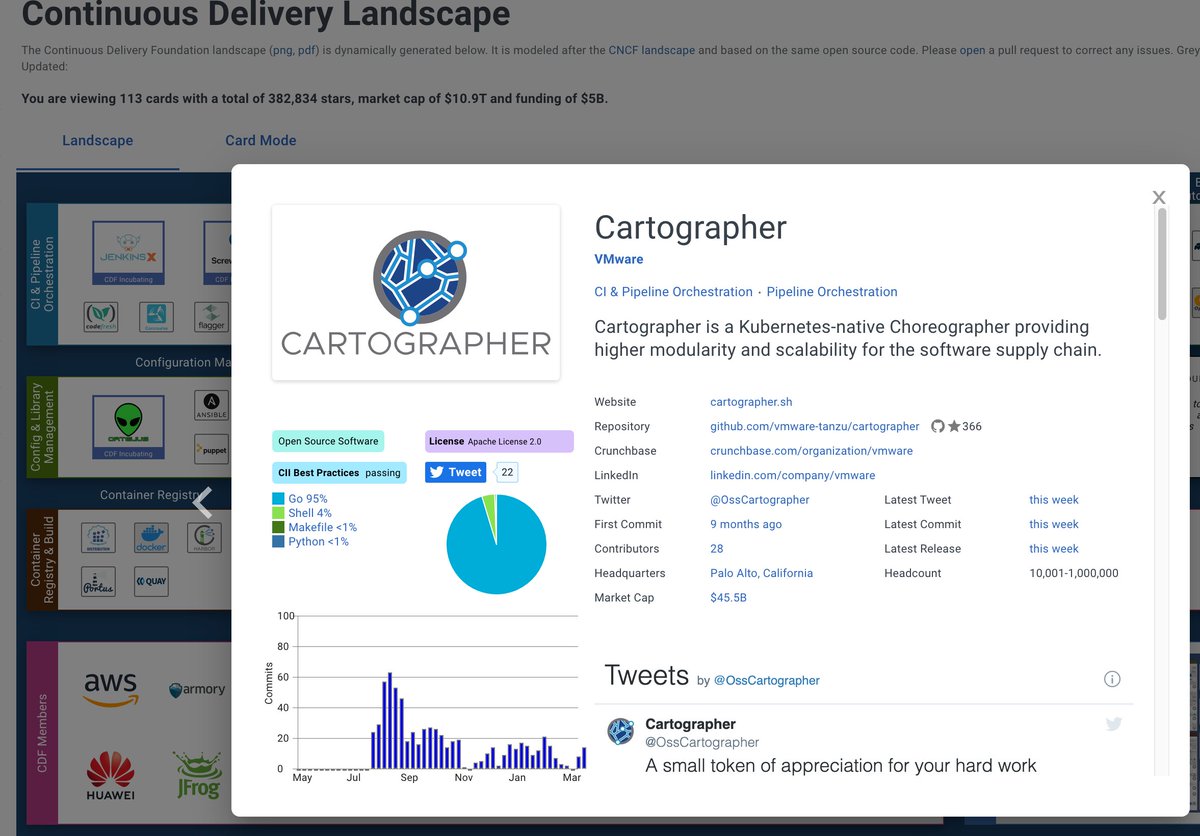Click Latest Release this week link

point(1054,549)
